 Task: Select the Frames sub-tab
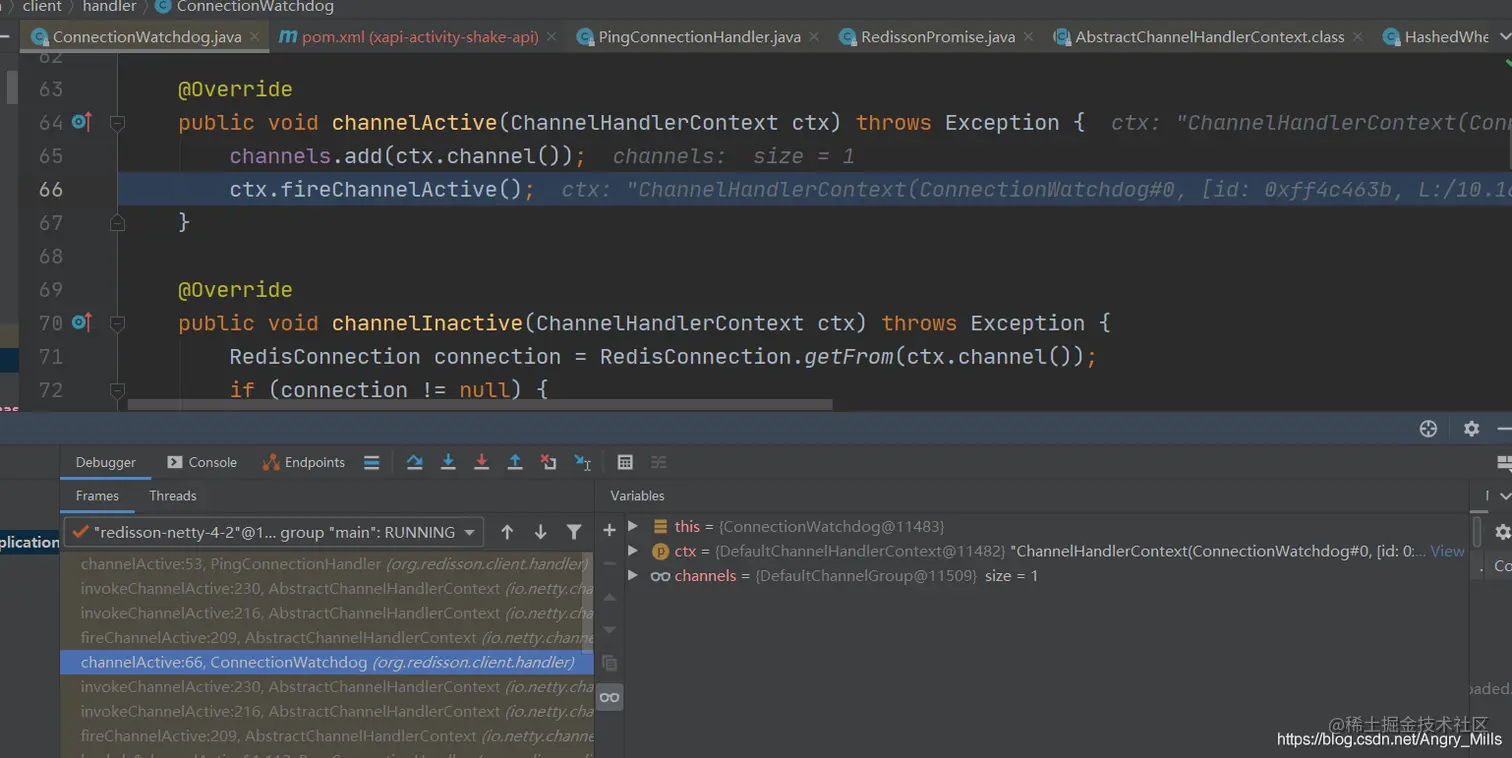click(97, 496)
